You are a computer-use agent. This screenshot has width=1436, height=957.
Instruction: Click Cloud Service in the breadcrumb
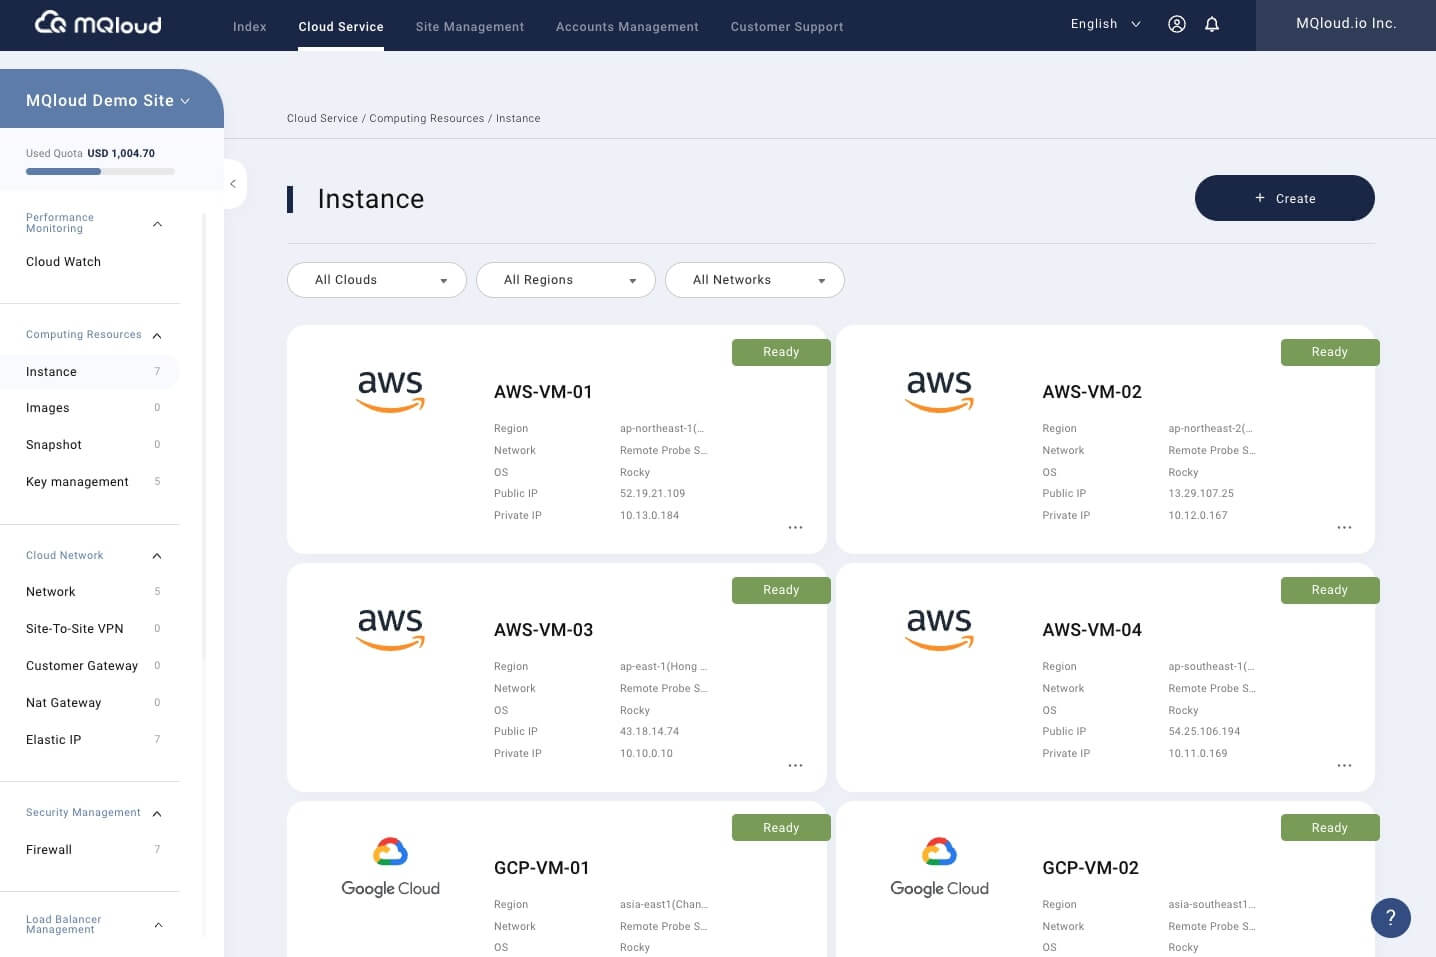(322, 118)
